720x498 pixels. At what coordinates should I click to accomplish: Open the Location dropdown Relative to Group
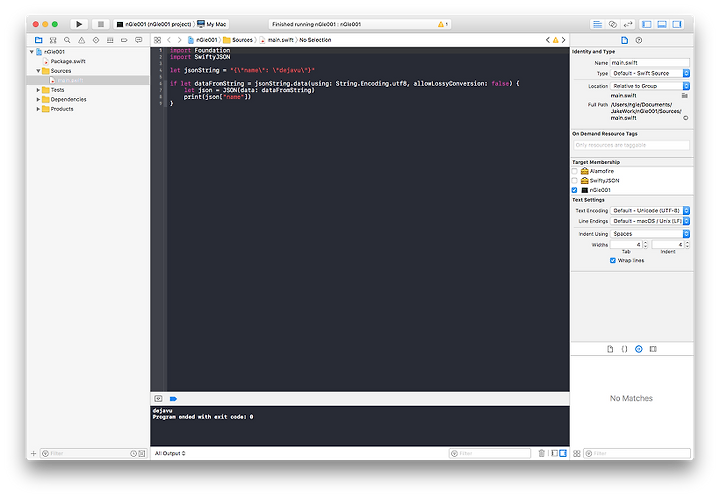coord(650,86)
